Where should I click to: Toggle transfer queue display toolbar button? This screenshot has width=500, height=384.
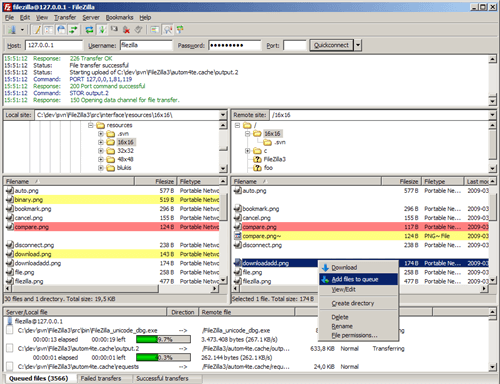73,30
